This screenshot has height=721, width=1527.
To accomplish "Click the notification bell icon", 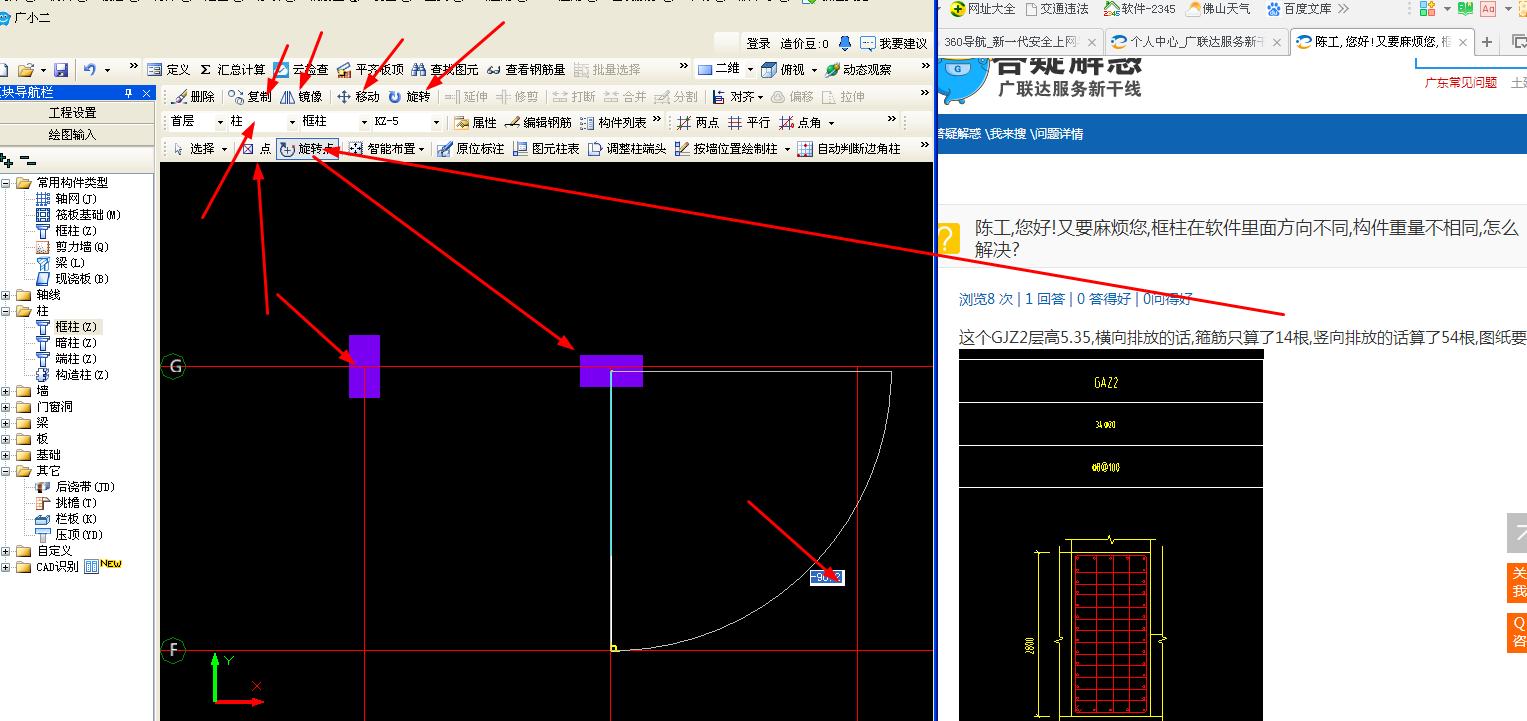I will click(x=845, y=43).
